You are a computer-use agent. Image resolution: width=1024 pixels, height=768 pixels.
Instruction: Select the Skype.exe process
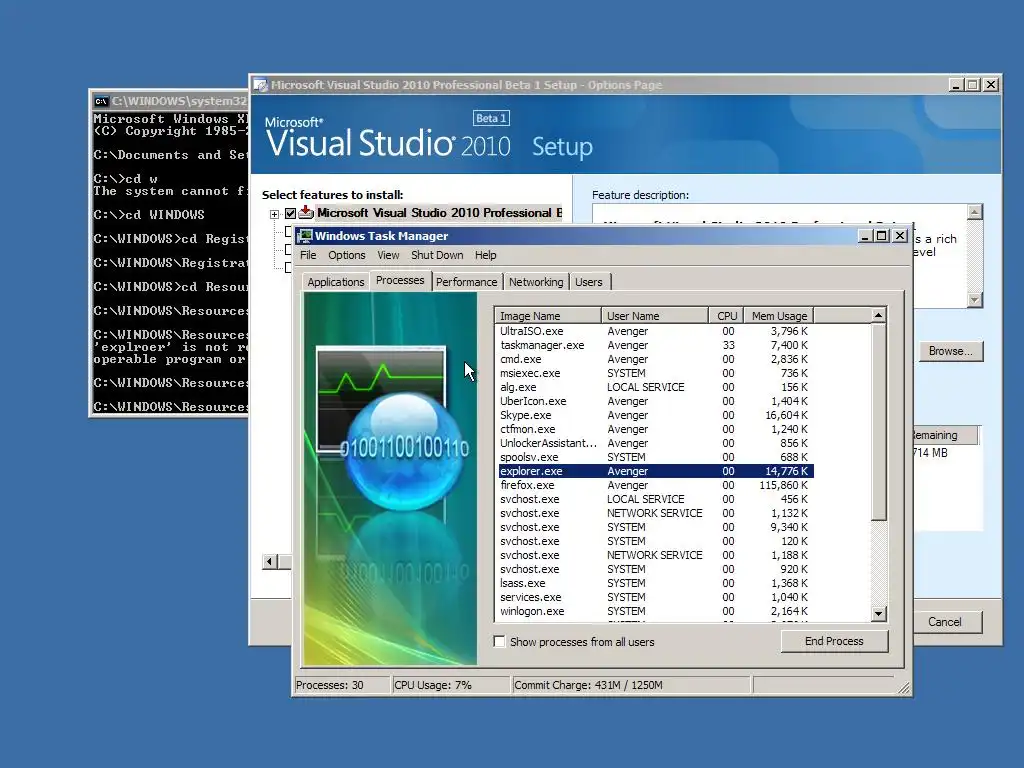[x=655, y=415]
